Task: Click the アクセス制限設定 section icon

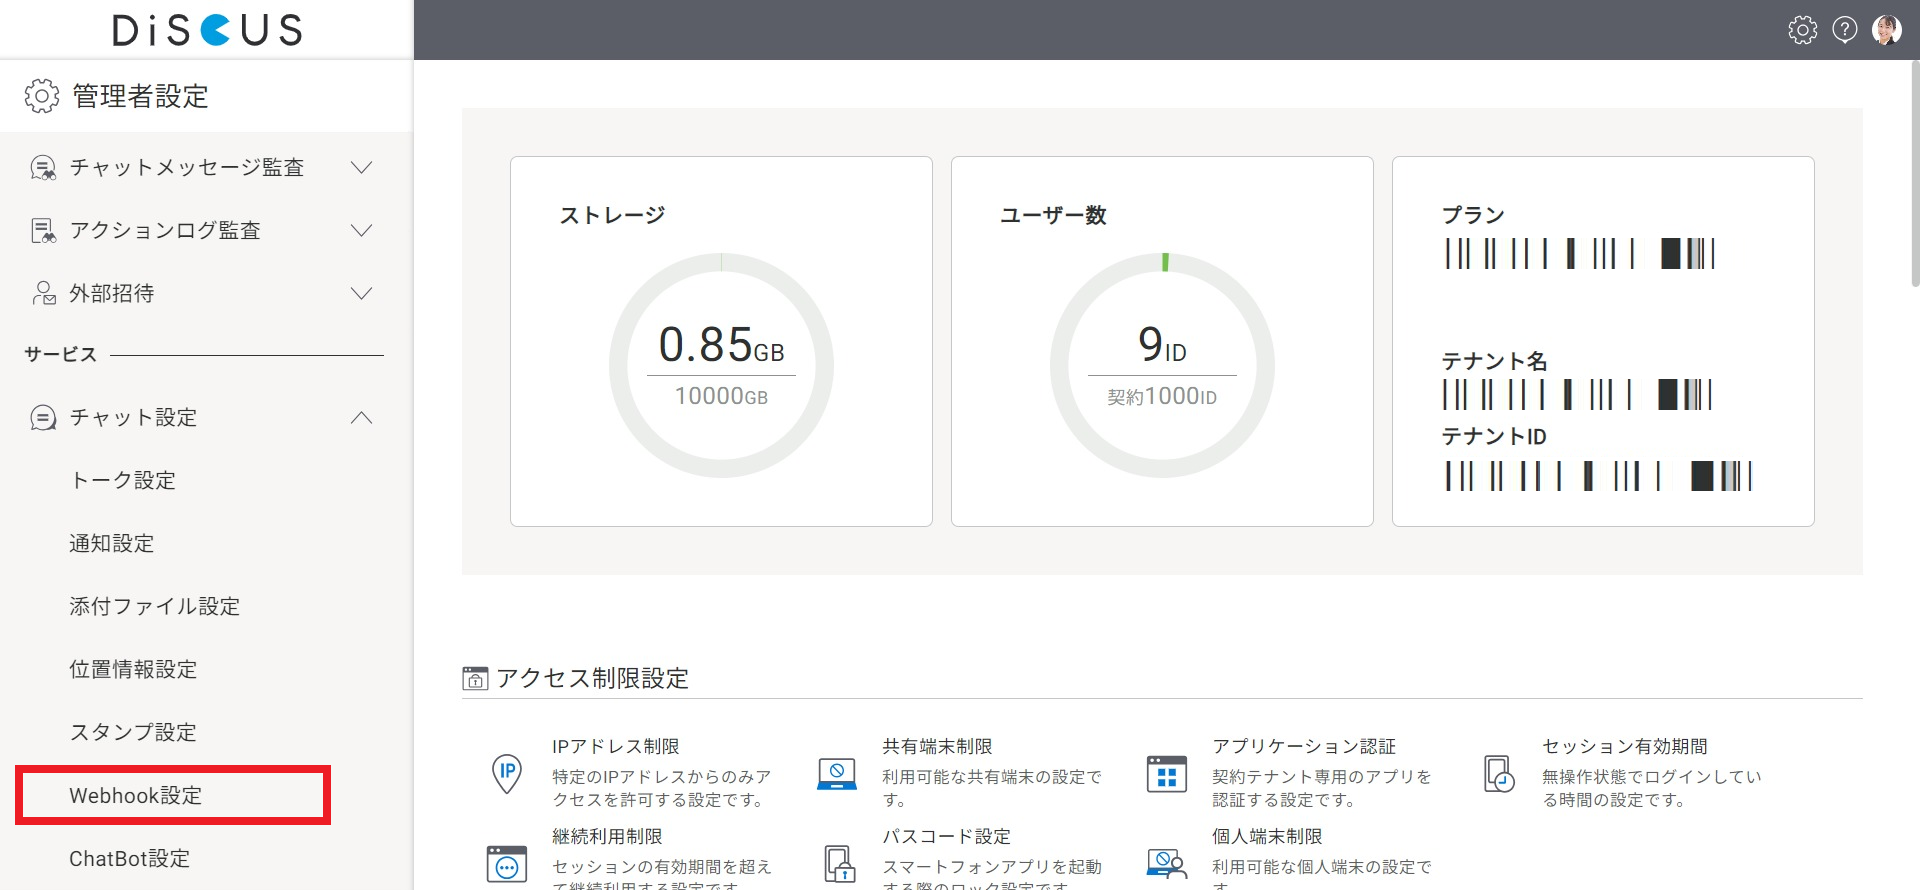Action: pyautogui.click(x=475, y=679)
